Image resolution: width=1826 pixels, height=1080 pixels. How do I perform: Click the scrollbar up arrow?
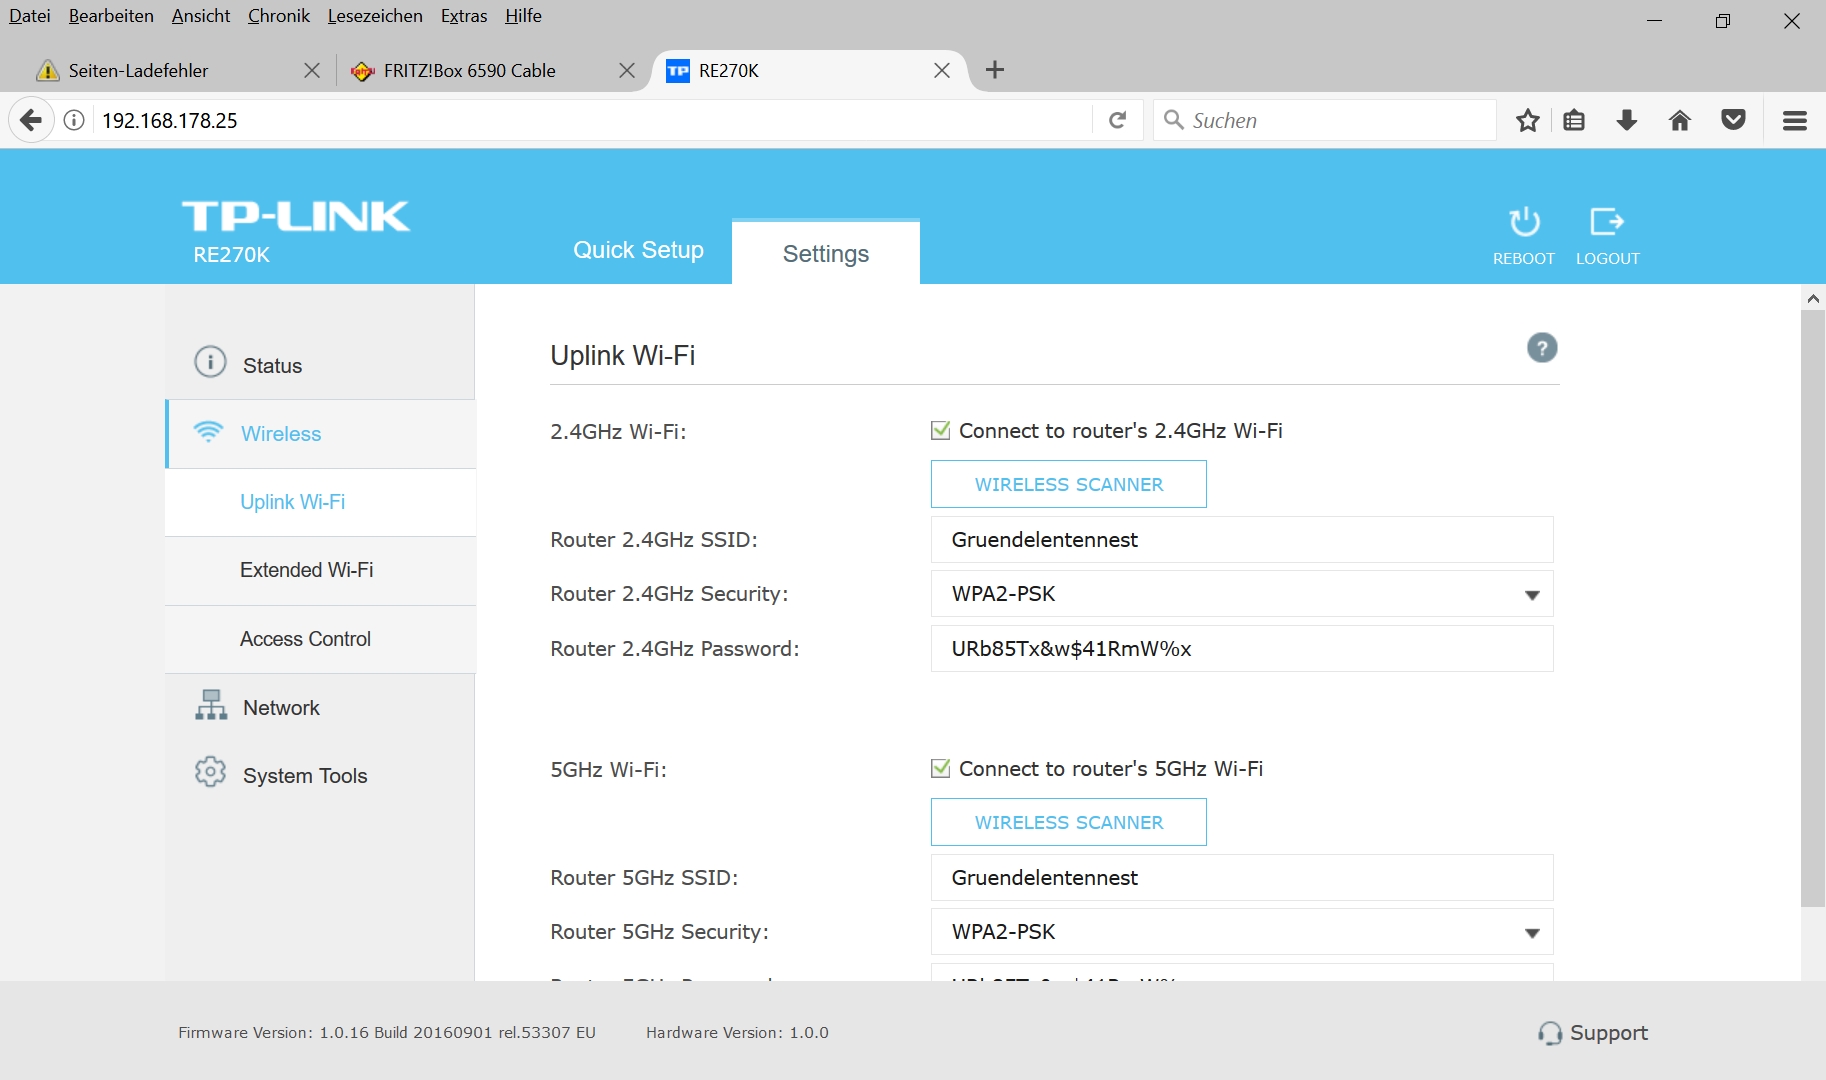tap(1813, 298)
